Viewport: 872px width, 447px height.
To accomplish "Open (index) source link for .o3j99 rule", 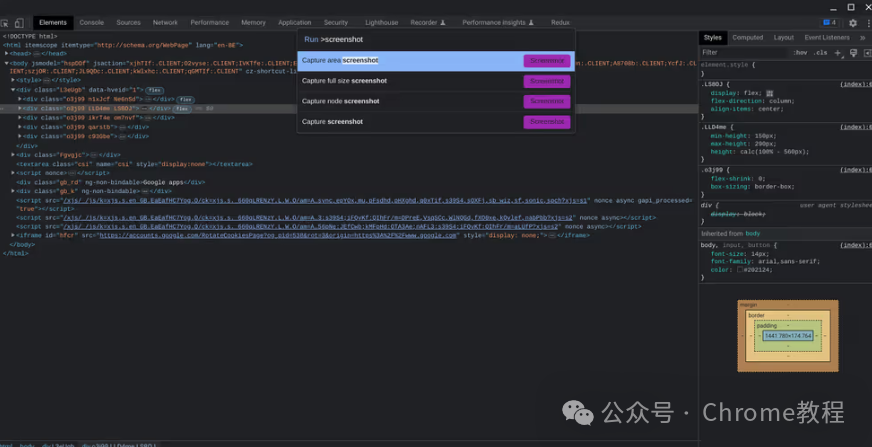I will (855, 170).
